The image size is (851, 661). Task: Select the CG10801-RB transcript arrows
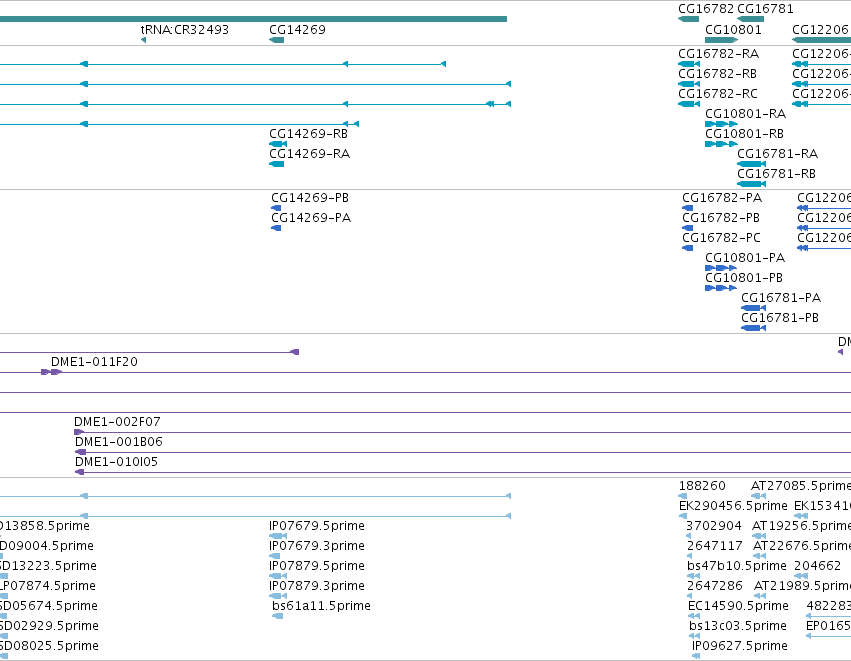[x=721, y=144]
